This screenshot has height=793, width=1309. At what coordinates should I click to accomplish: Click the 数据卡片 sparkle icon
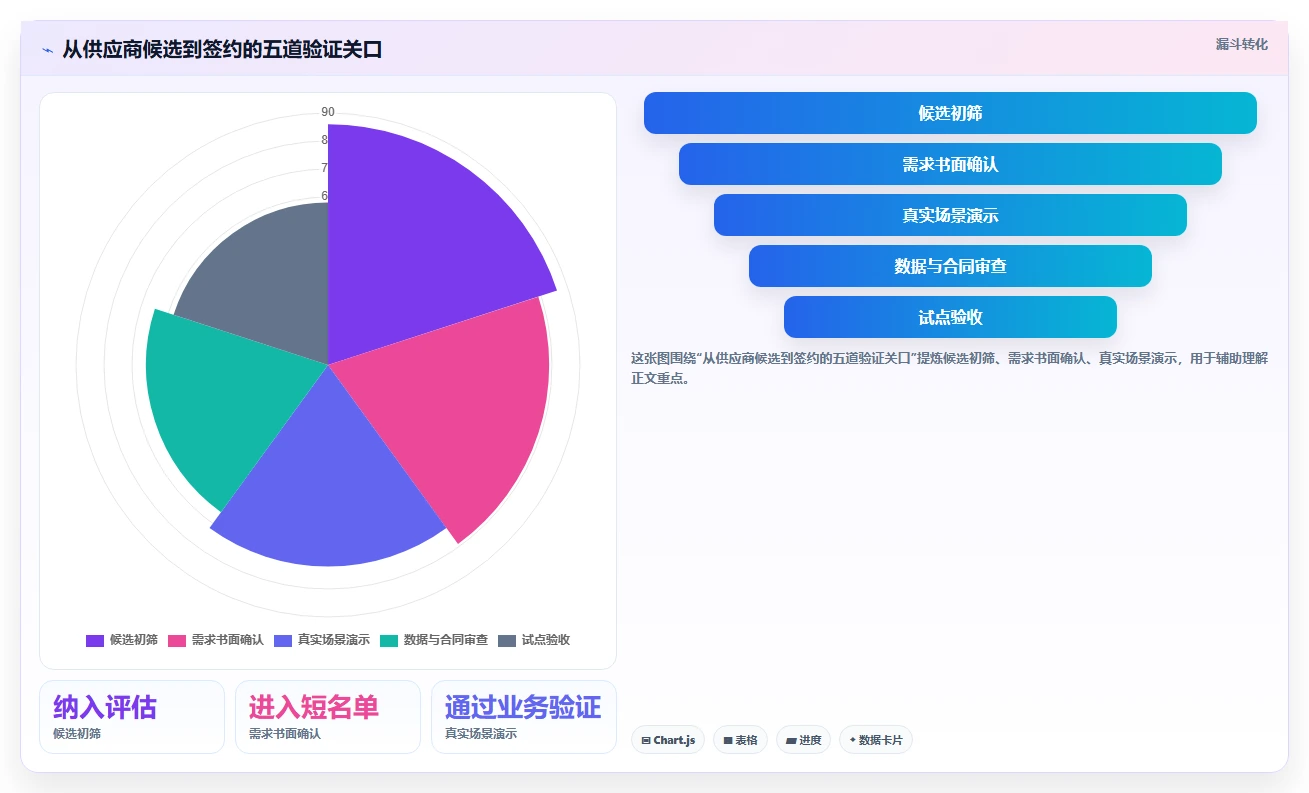click(853, 741)
